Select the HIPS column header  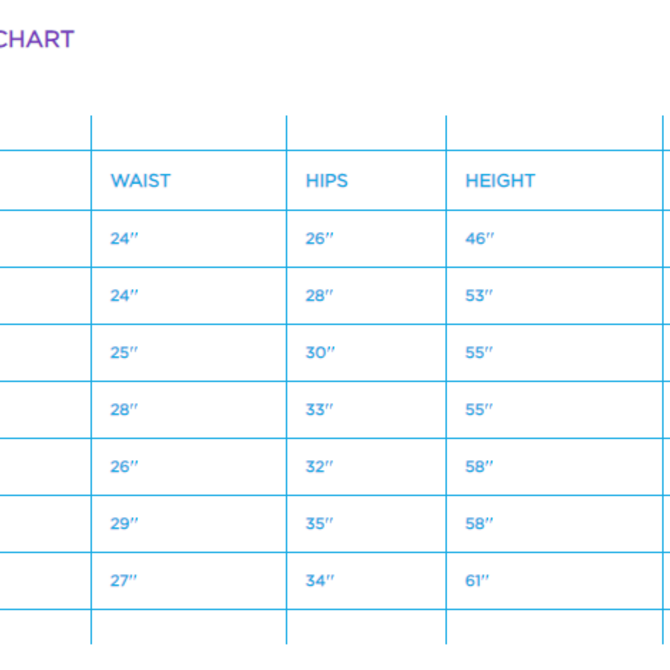click(326, 181)
